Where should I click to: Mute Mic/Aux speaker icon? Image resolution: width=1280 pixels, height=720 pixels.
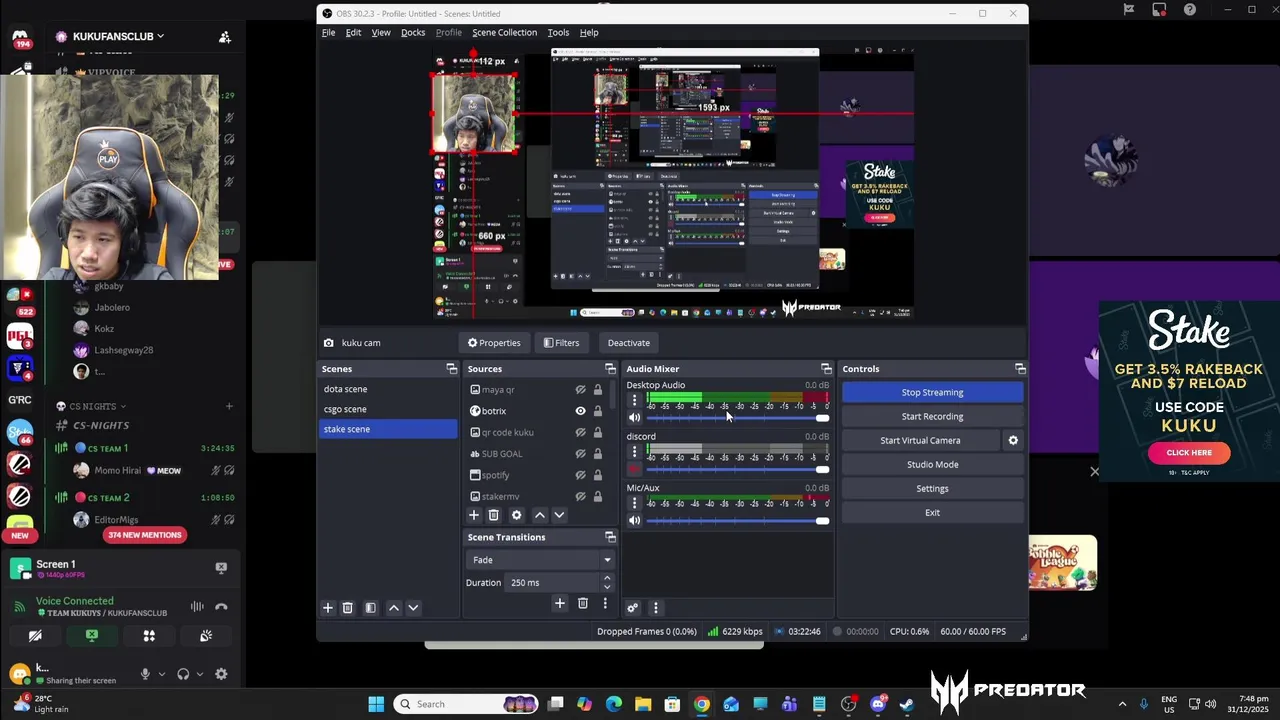[x=634, y=521]
